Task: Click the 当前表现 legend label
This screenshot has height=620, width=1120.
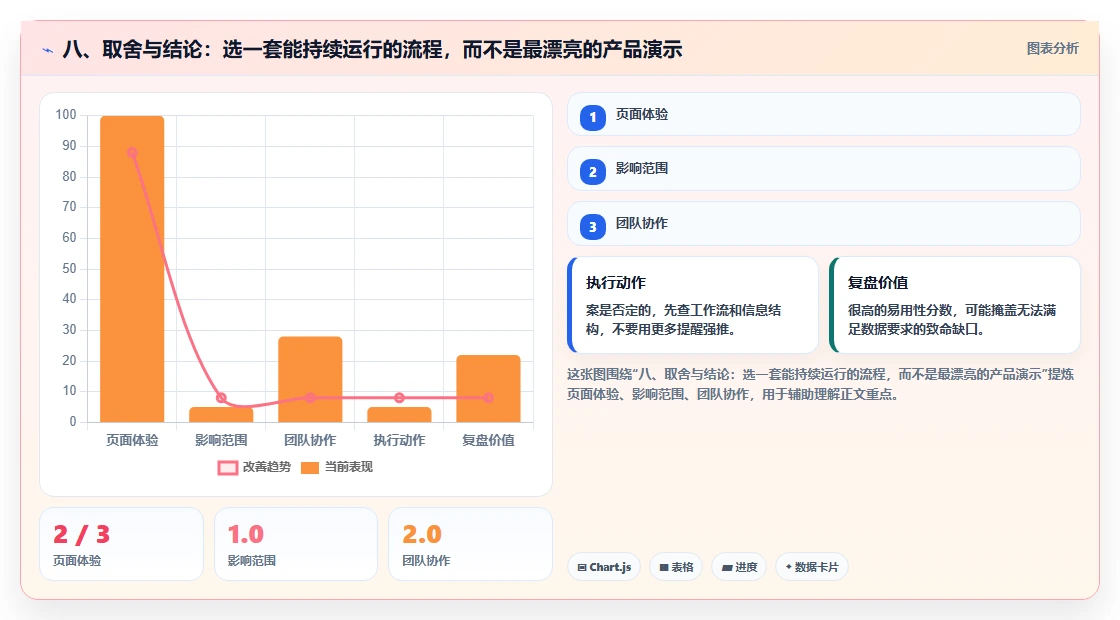Action: [349, 467]
